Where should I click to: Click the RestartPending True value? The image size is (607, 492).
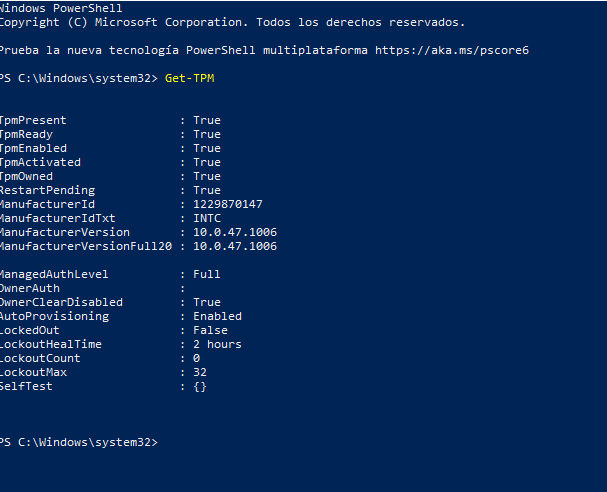(x=207, y=190)
